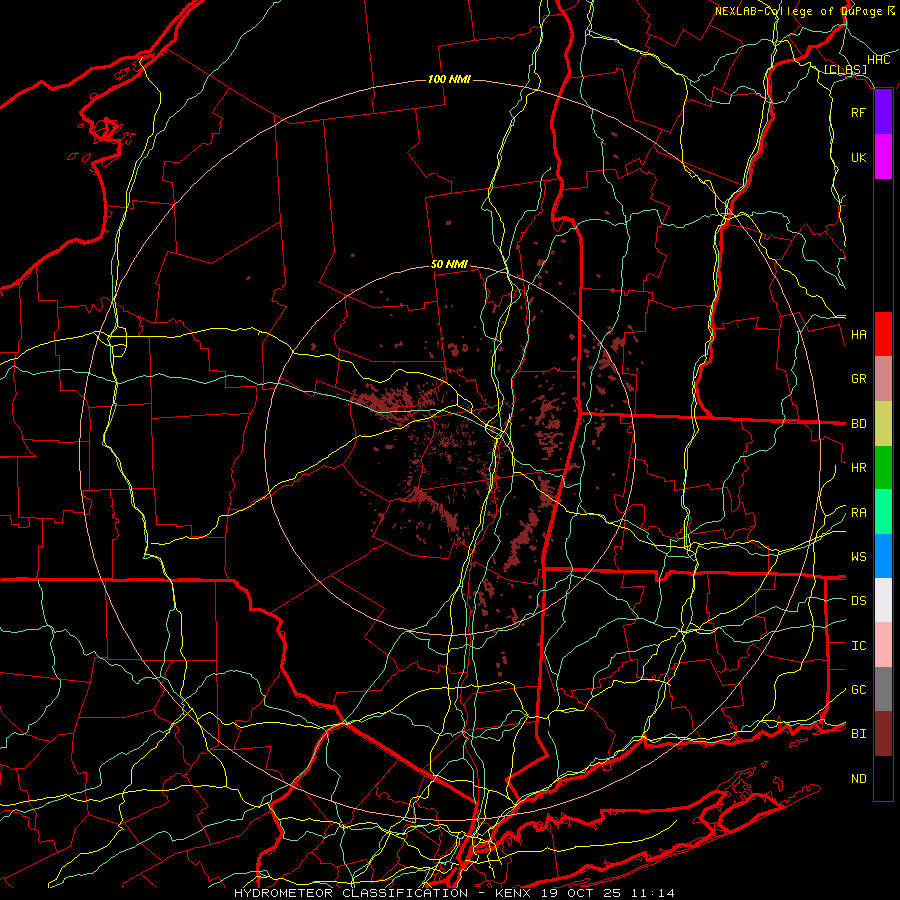Click the BD legend label
This screenshot has height=900, width=900.
click(x=859, y=424)
